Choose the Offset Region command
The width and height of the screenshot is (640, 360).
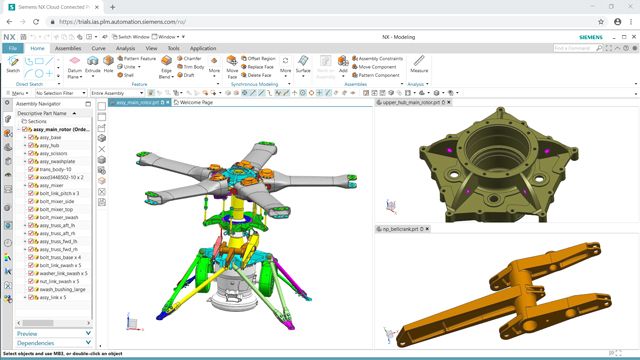(258, 59)
